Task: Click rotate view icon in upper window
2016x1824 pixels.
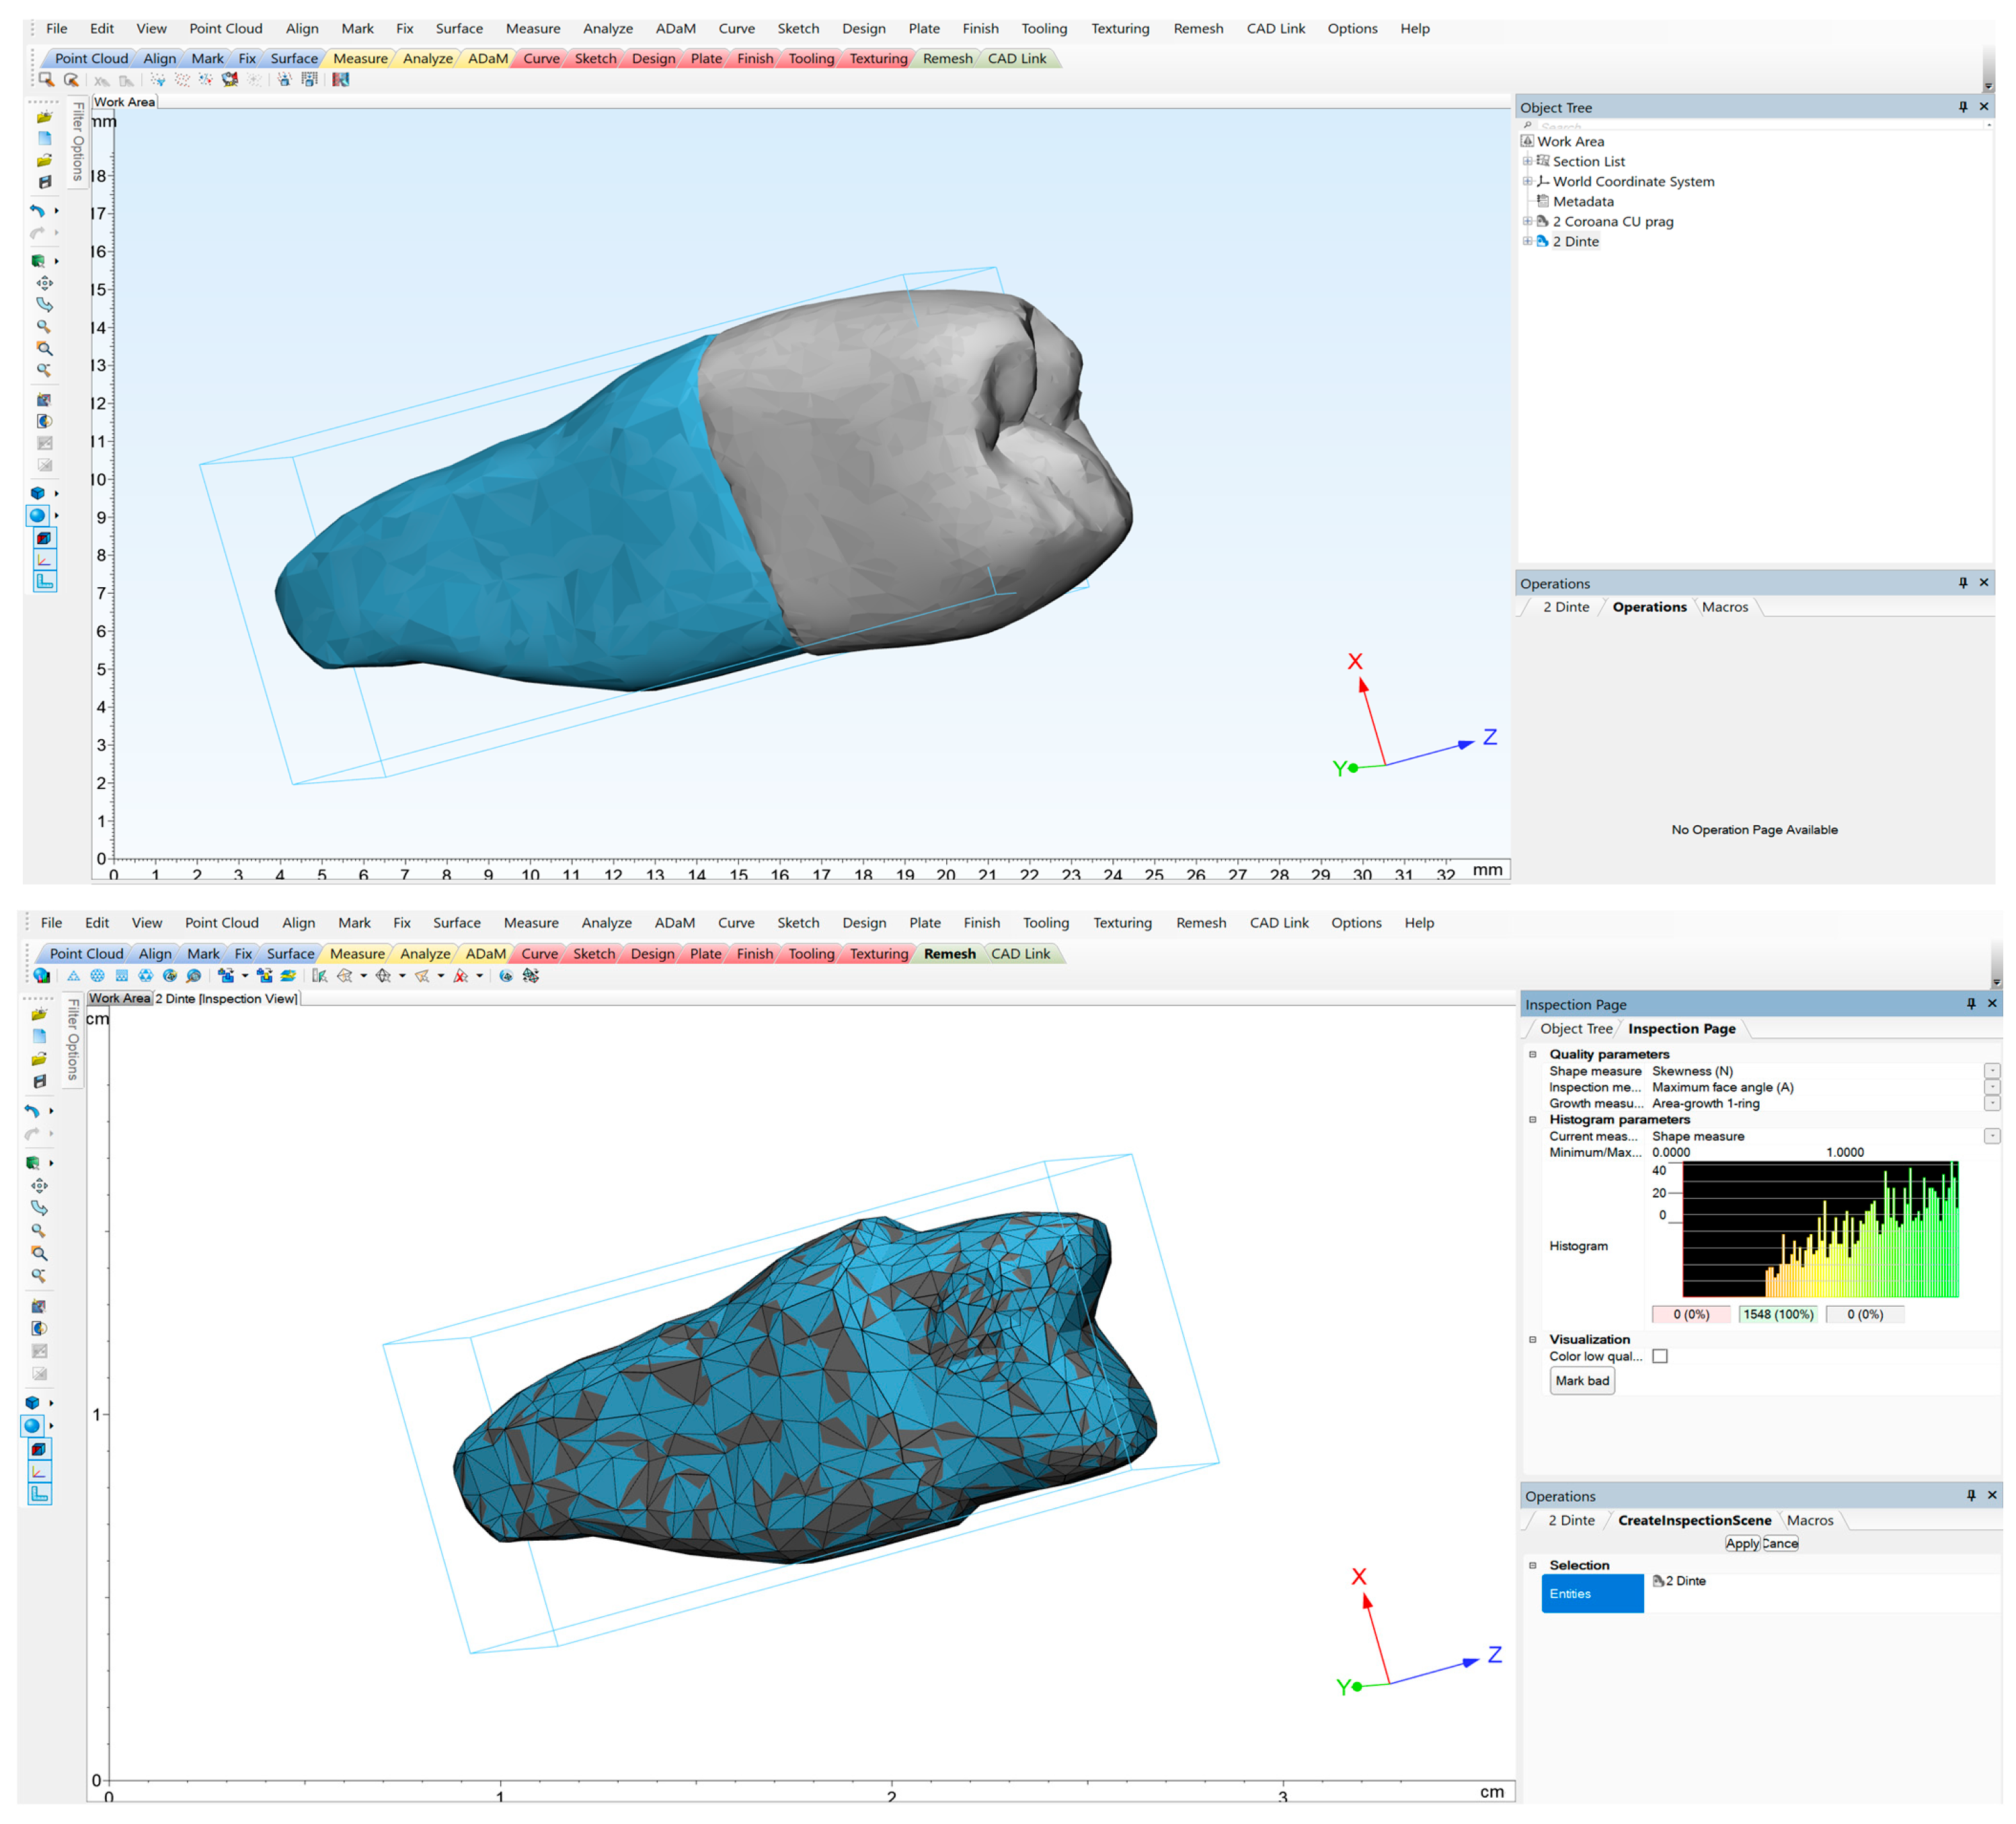Action: tap(44, 305)
